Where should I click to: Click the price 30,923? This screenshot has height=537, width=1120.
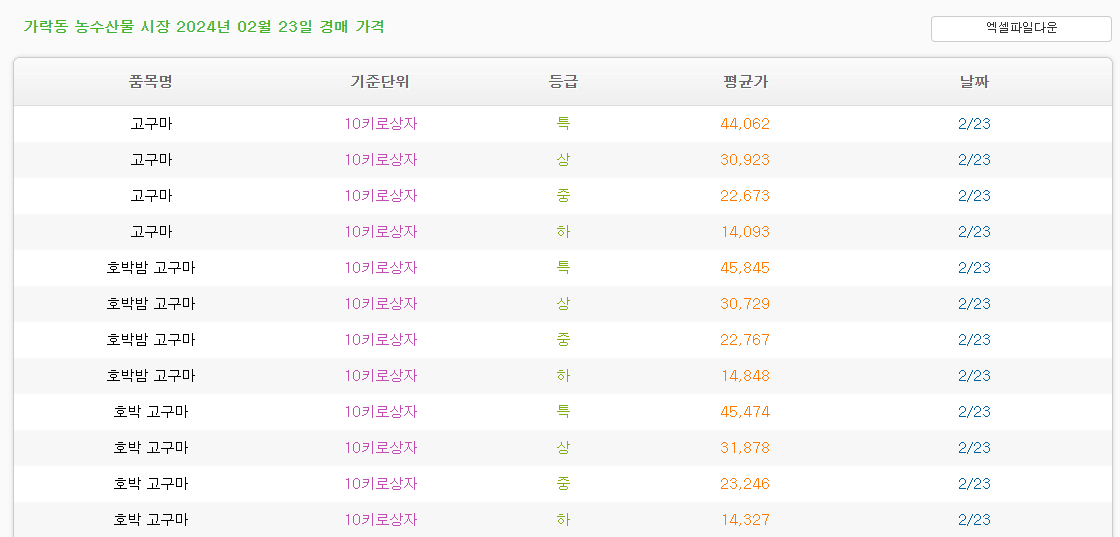point(745,160)
